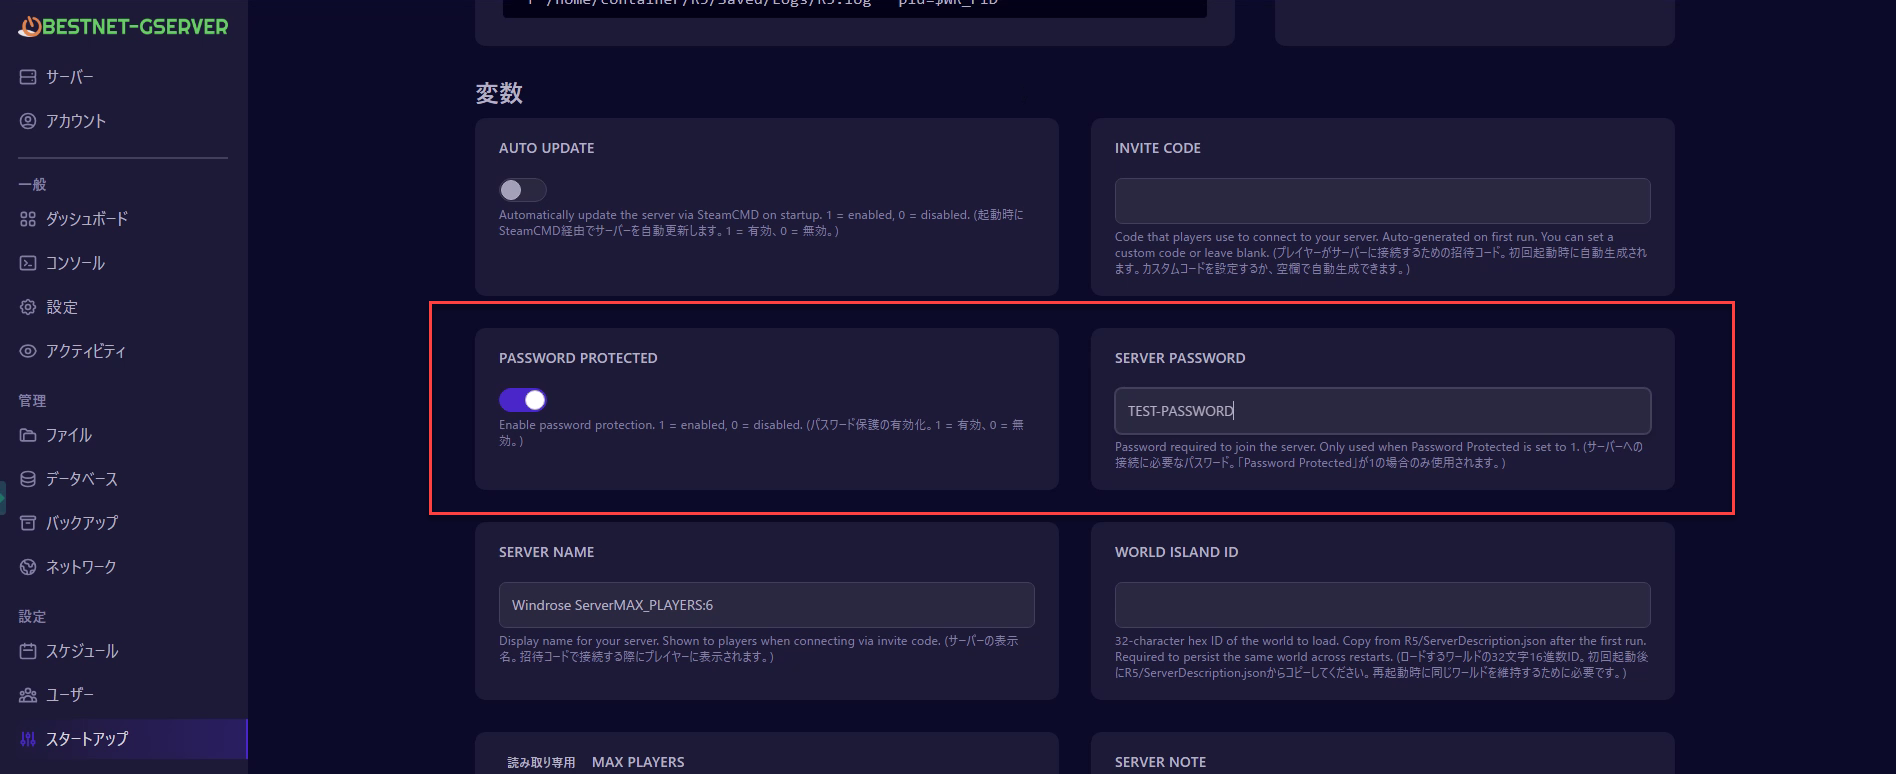Select the active スタートアップ menu item
Viewport: 1896px width, 774px height.
[x=86, y=739]
